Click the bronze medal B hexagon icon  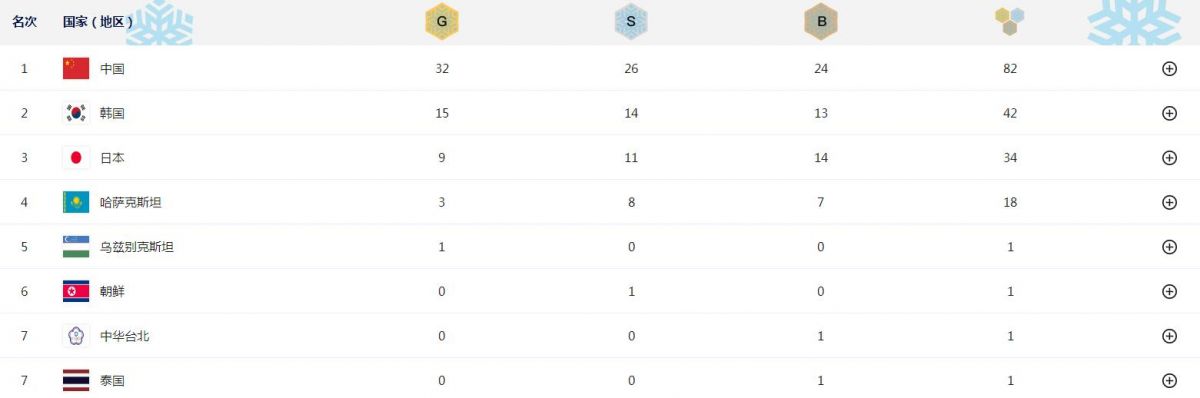click(820, 21)
